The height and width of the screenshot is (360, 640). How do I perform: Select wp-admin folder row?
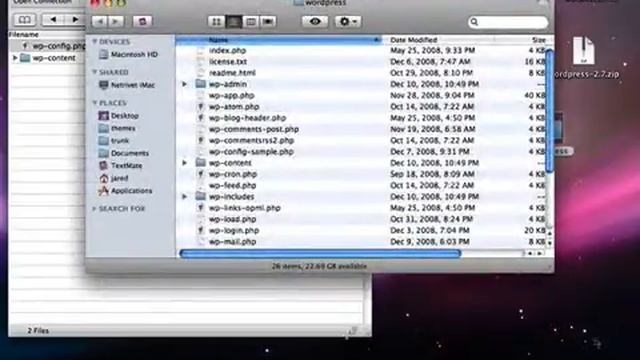[360, 84]
